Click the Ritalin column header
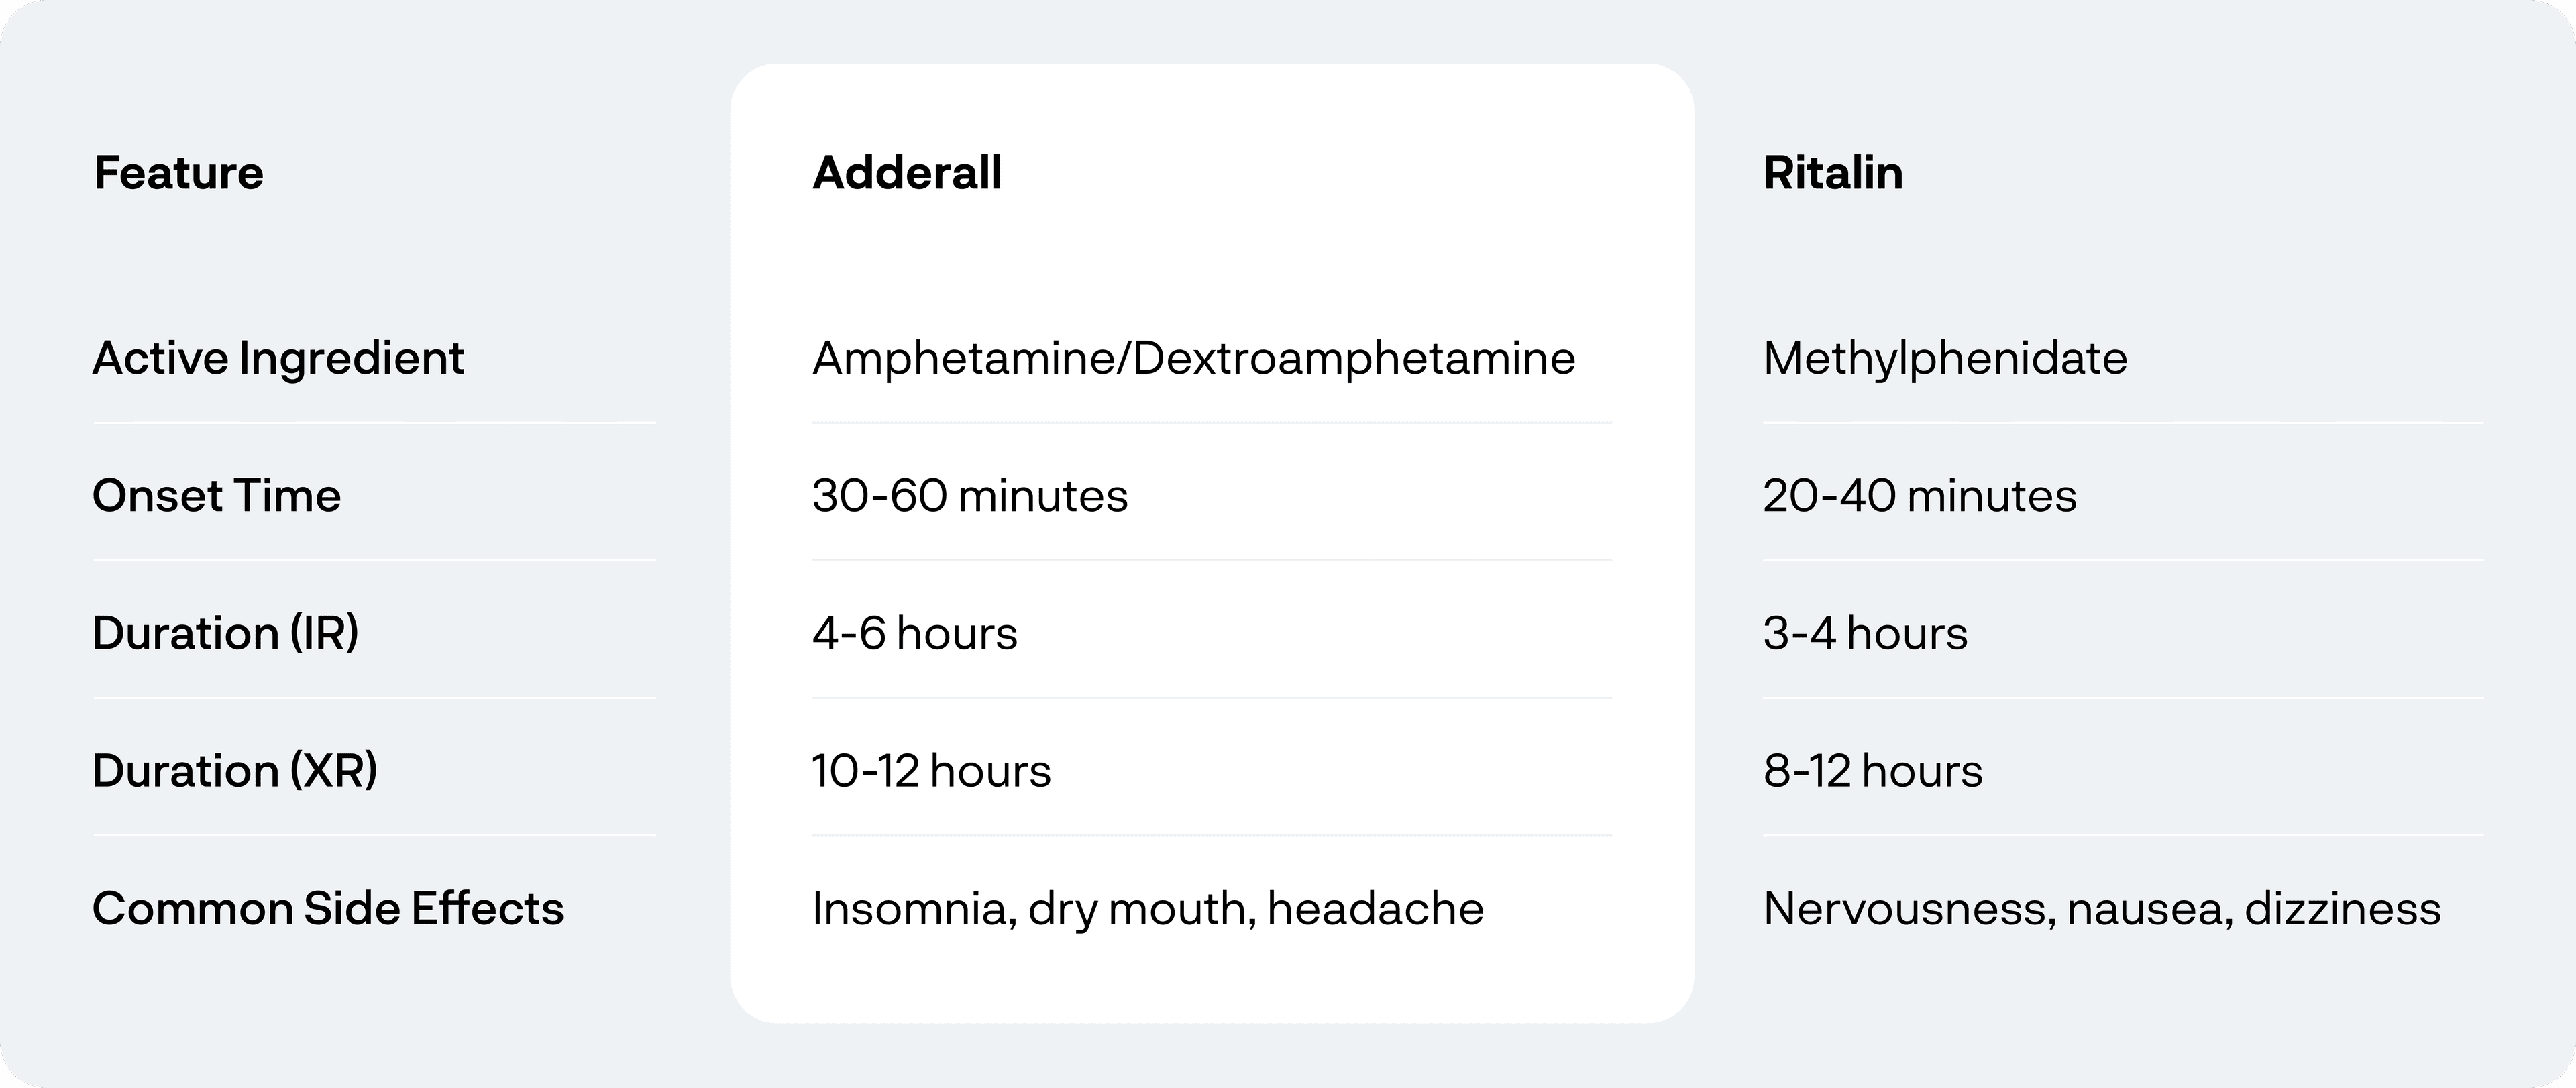This screenshot has height=1088, width=2576. 1833,173
